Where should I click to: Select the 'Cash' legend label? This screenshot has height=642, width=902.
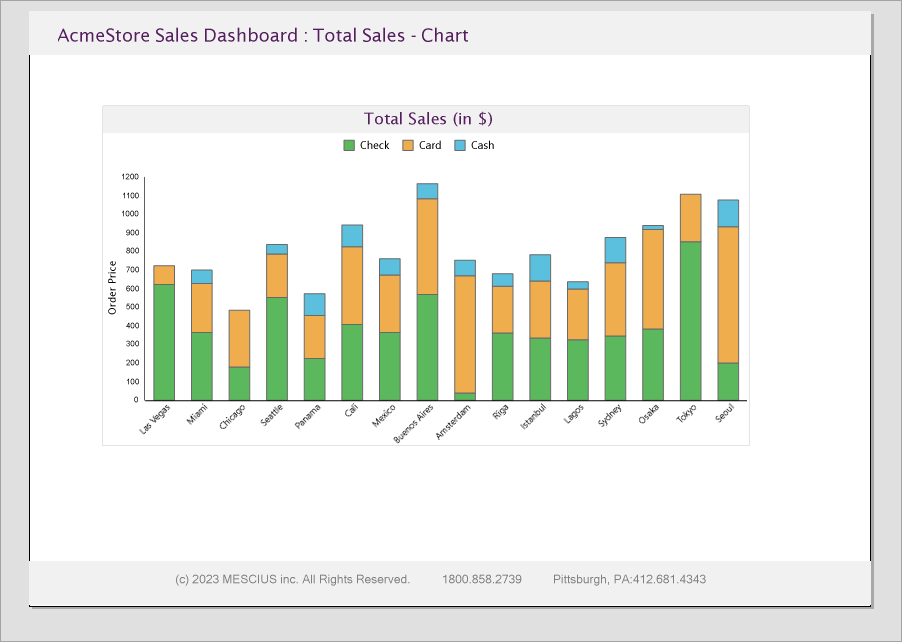482,146
